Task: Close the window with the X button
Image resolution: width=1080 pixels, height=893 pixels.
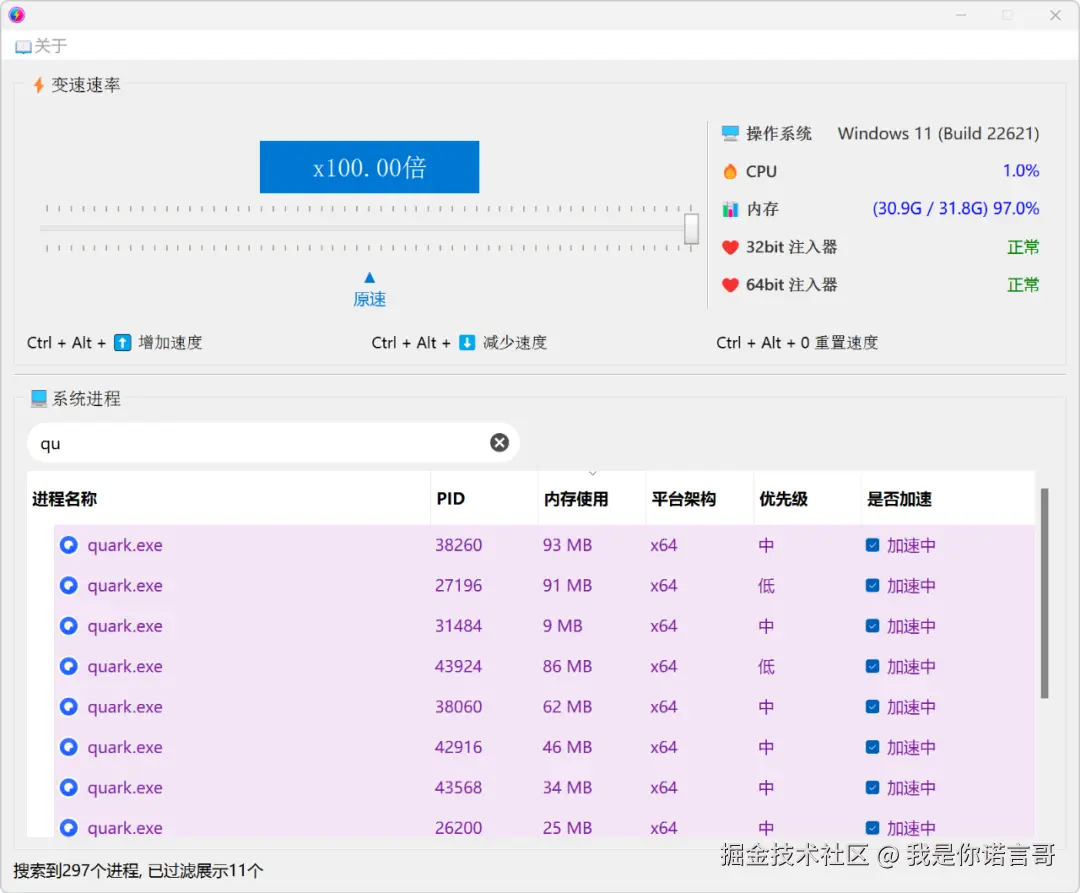Action: click(1055, 15)
